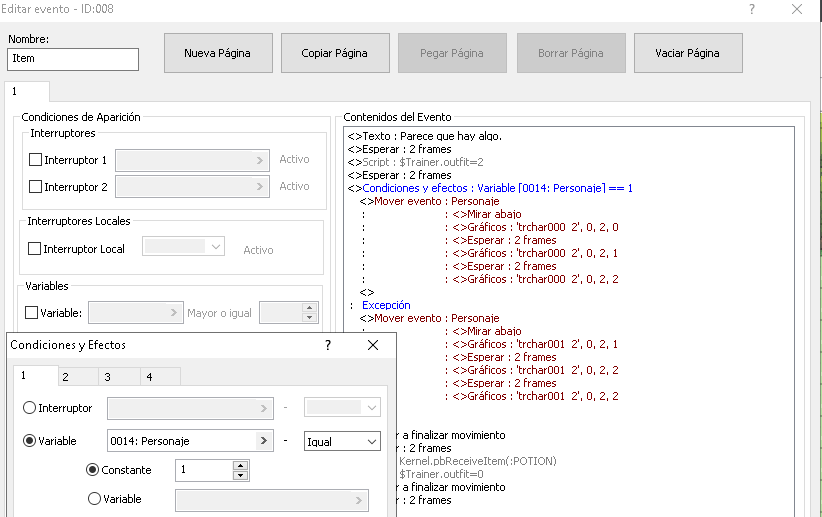The height and width of the screenshot is (517, 822).
Task: Select the Interruptor radio button
Action: (29, 408)
